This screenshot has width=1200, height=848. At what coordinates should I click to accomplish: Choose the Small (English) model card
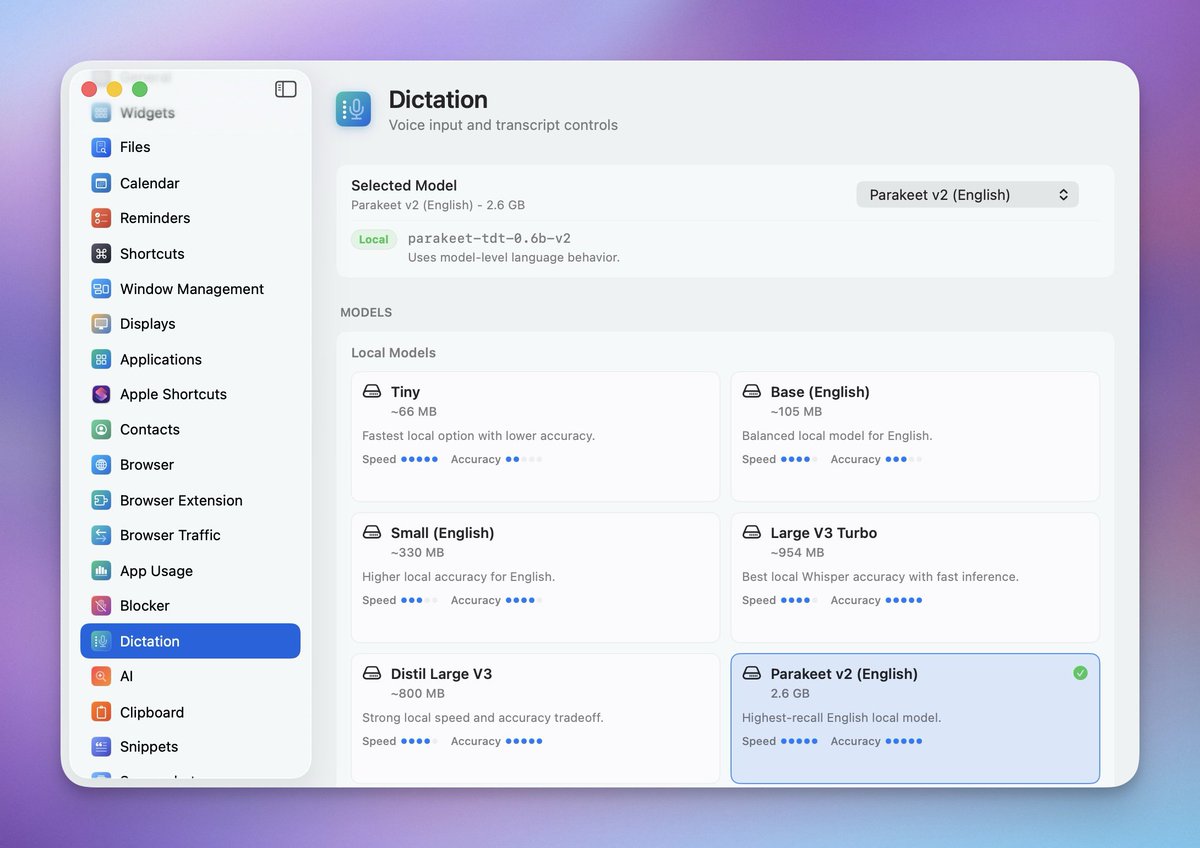(x=535, y=578)
